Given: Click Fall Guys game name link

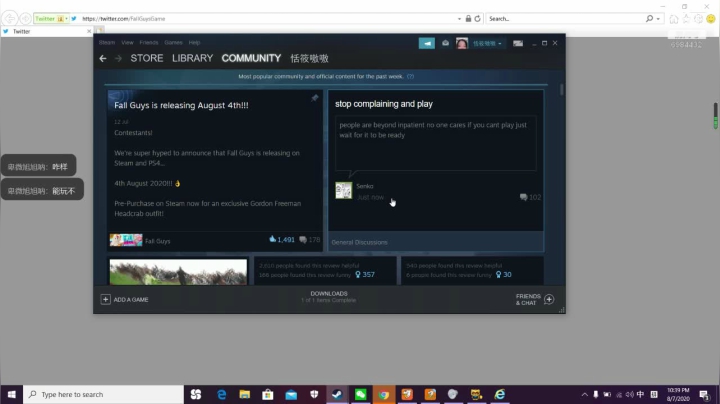Looking at the screenshot, I should 158,241.
